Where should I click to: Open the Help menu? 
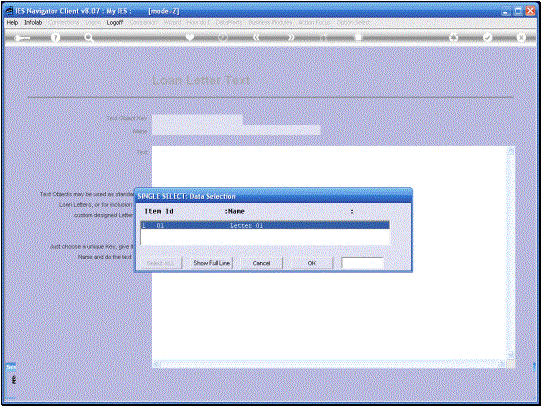(x=12, y=22)
